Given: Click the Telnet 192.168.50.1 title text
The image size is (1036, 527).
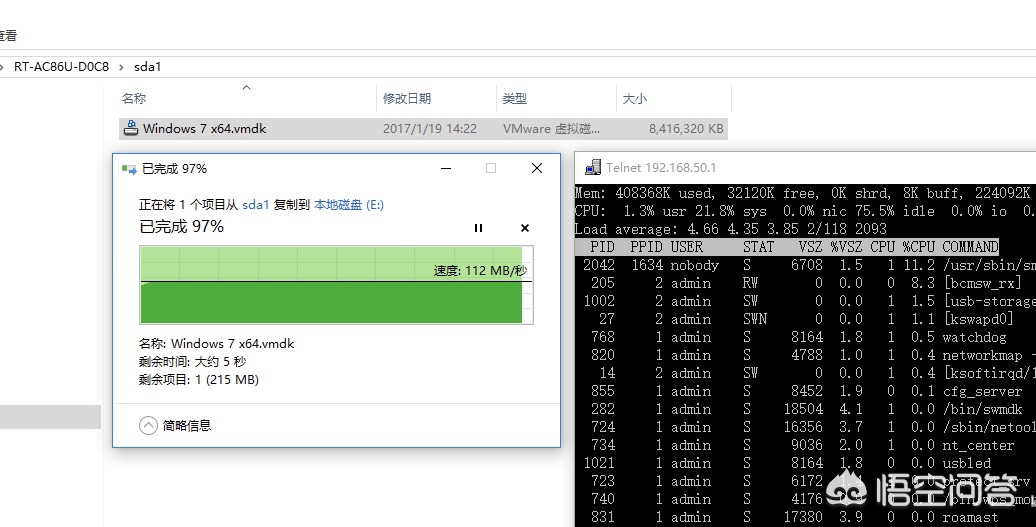Looking at the screenshot, I should pyautogui.click(x=661, y=168).
